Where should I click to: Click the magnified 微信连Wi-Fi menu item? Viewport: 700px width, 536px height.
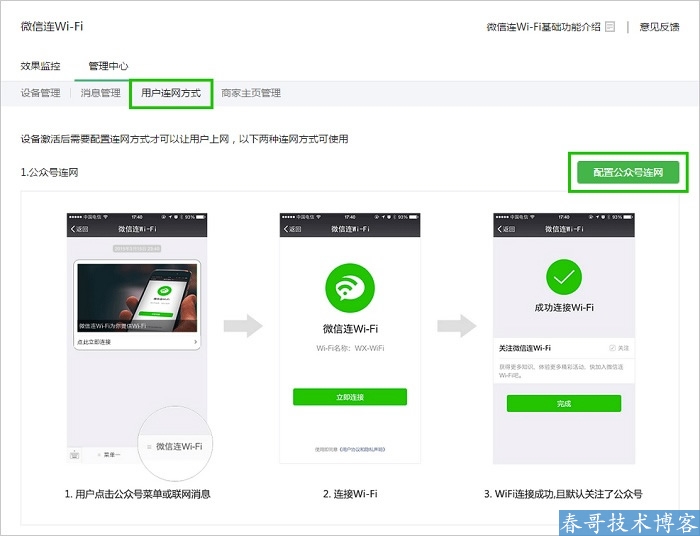(179, 446)
